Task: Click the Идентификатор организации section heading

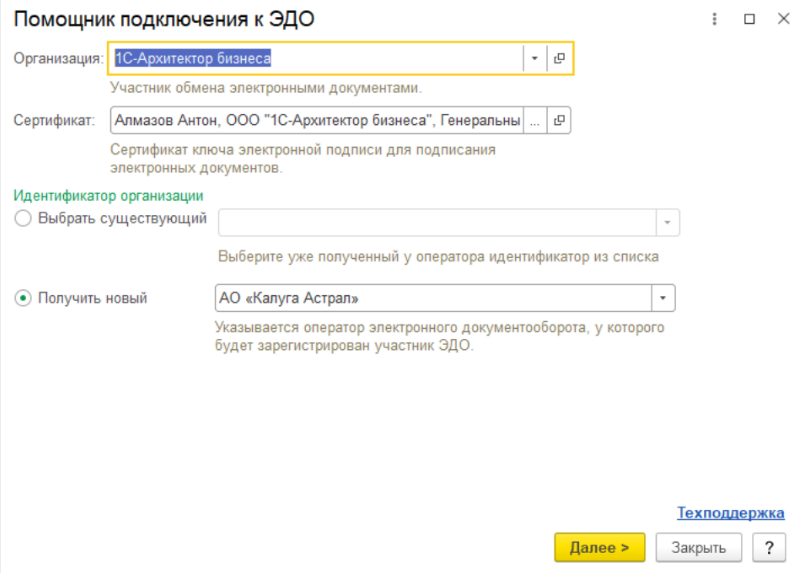Action: pyautogui.click(x=108, y=195)
